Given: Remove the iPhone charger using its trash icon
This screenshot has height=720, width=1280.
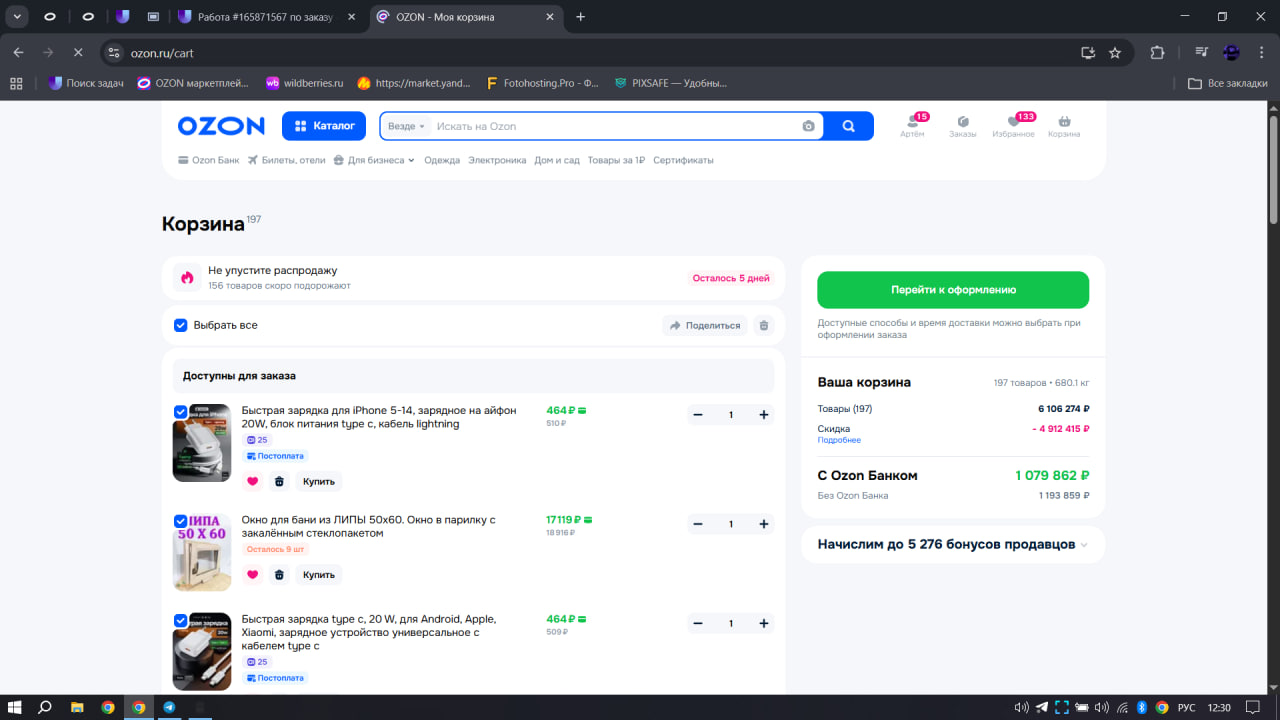Looking at the screenshot, I should (279, 481).
